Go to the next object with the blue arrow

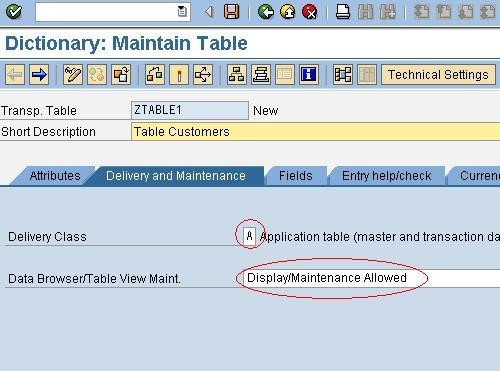click(39, 74)
